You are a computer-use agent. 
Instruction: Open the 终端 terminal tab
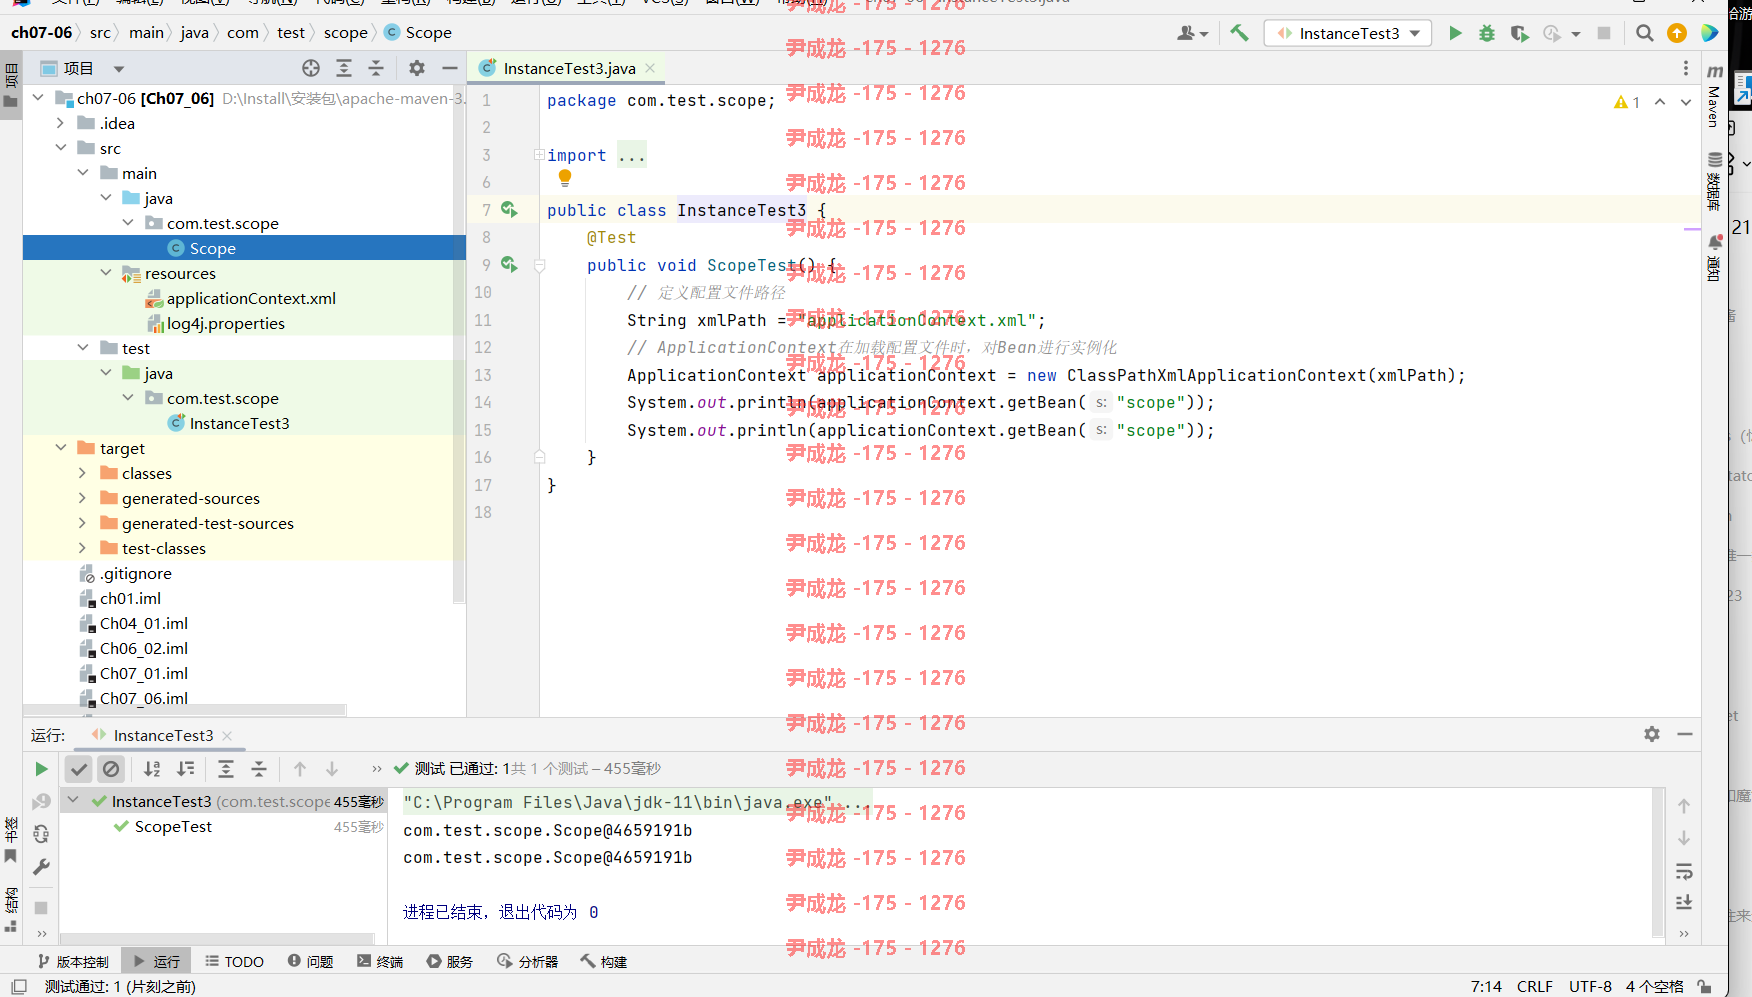(380, 961)
